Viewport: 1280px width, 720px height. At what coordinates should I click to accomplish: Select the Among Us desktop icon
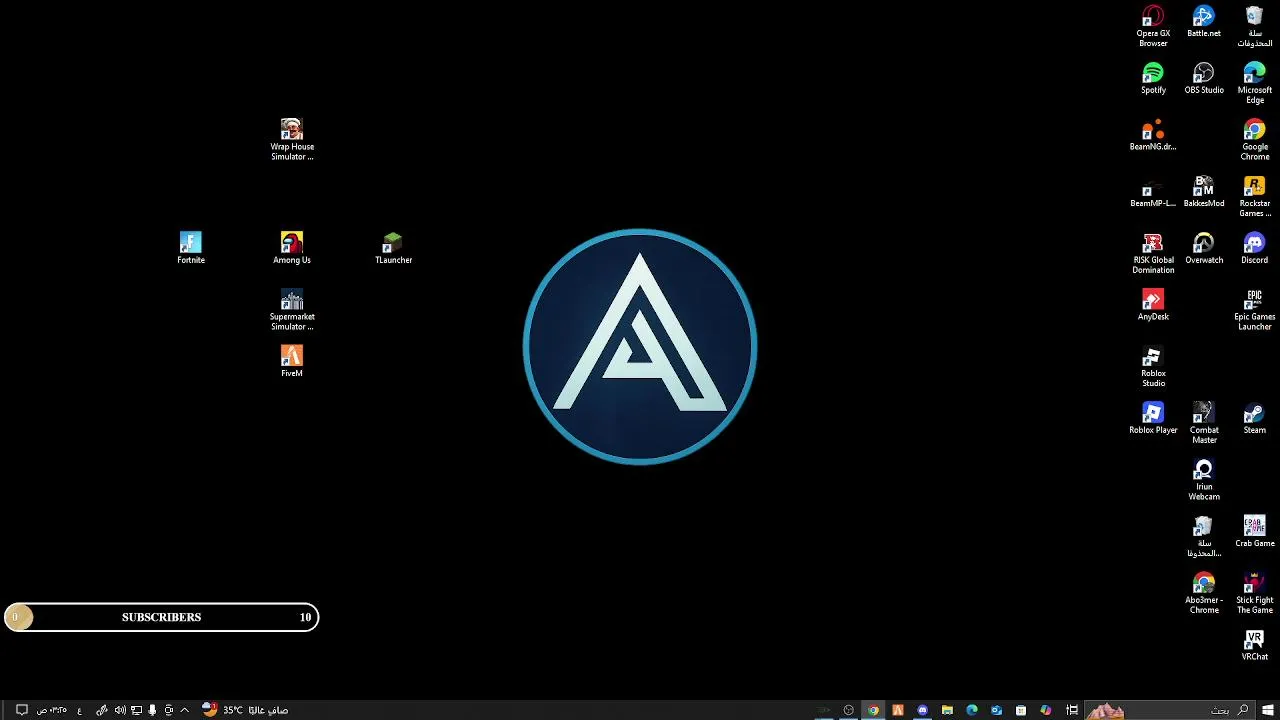pyautogui.click(x=292, y=249)
